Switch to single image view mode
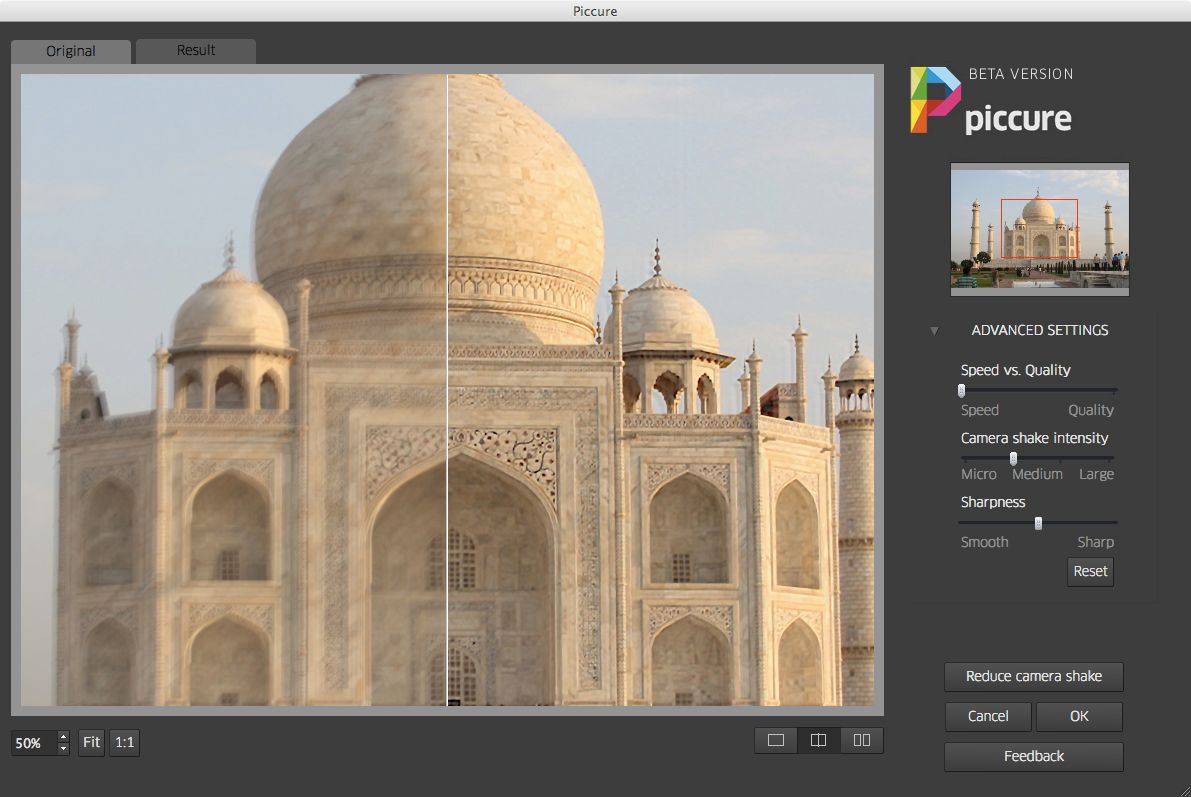Image resolution: width=1191 pixels, height=797 pixels. click(x=776, y=741)
